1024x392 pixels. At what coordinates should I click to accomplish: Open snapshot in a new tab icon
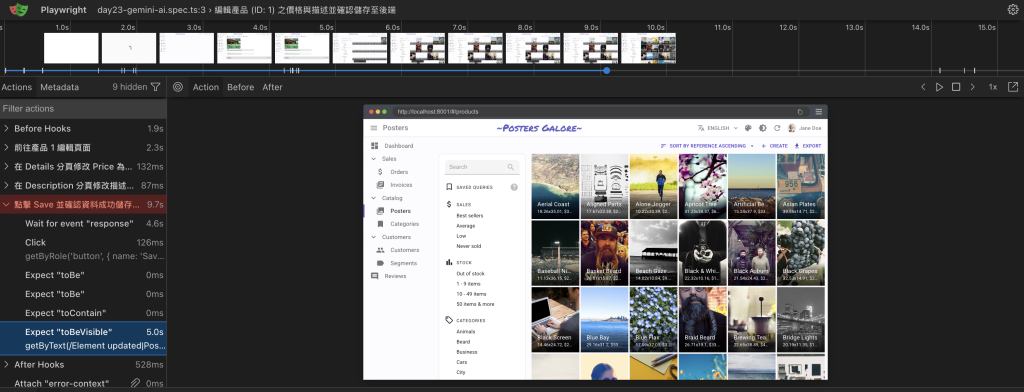1013,87
